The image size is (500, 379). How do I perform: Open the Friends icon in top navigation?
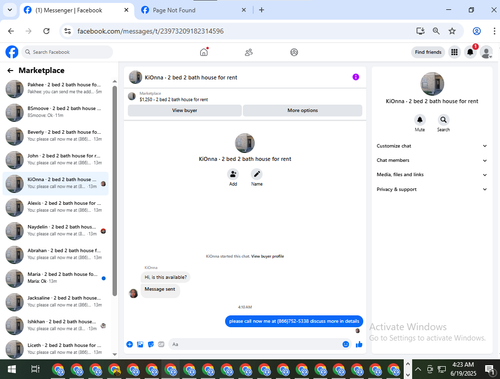click(x=249, y=52)
